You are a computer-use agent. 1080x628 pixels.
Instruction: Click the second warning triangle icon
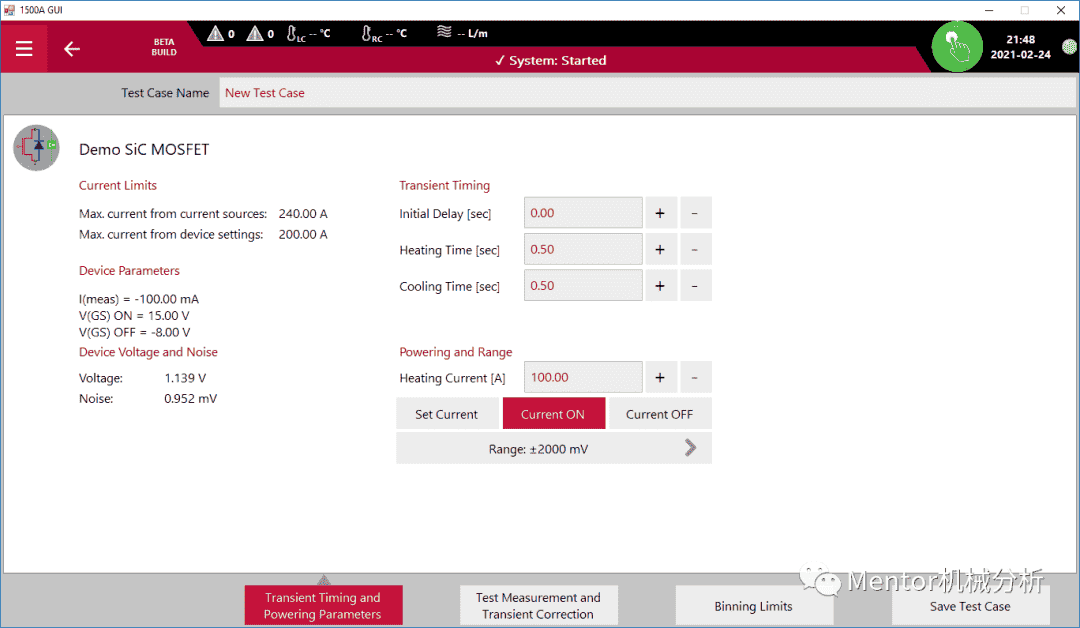coord(255,33)
